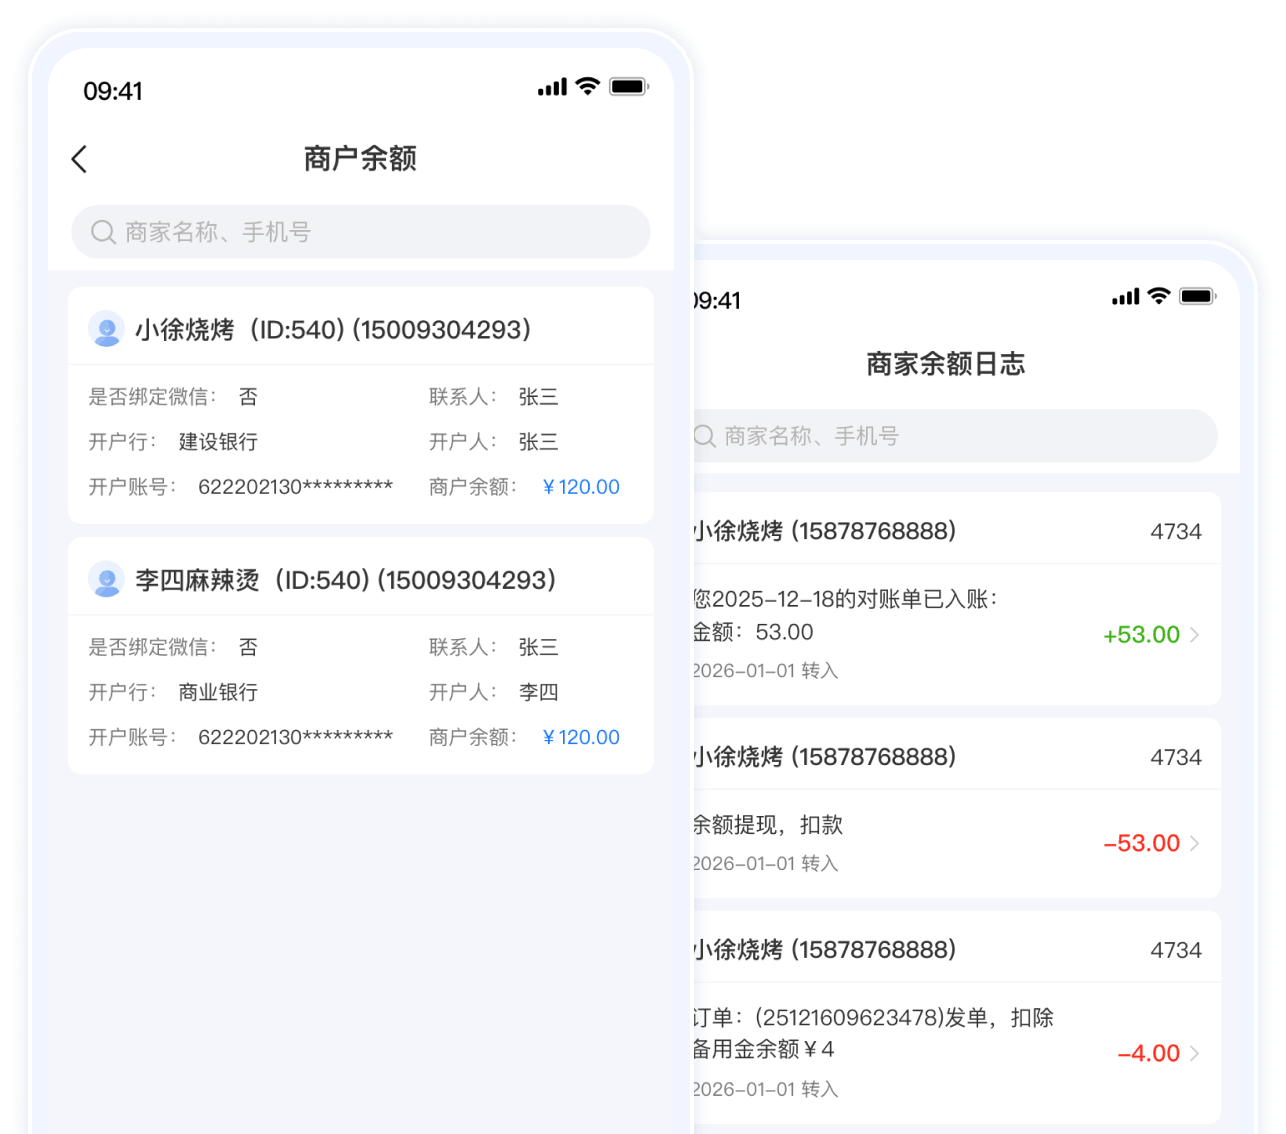Expand the -4.00 order deduction chevron
1286x1134 pixels.
(1194, 1053)
